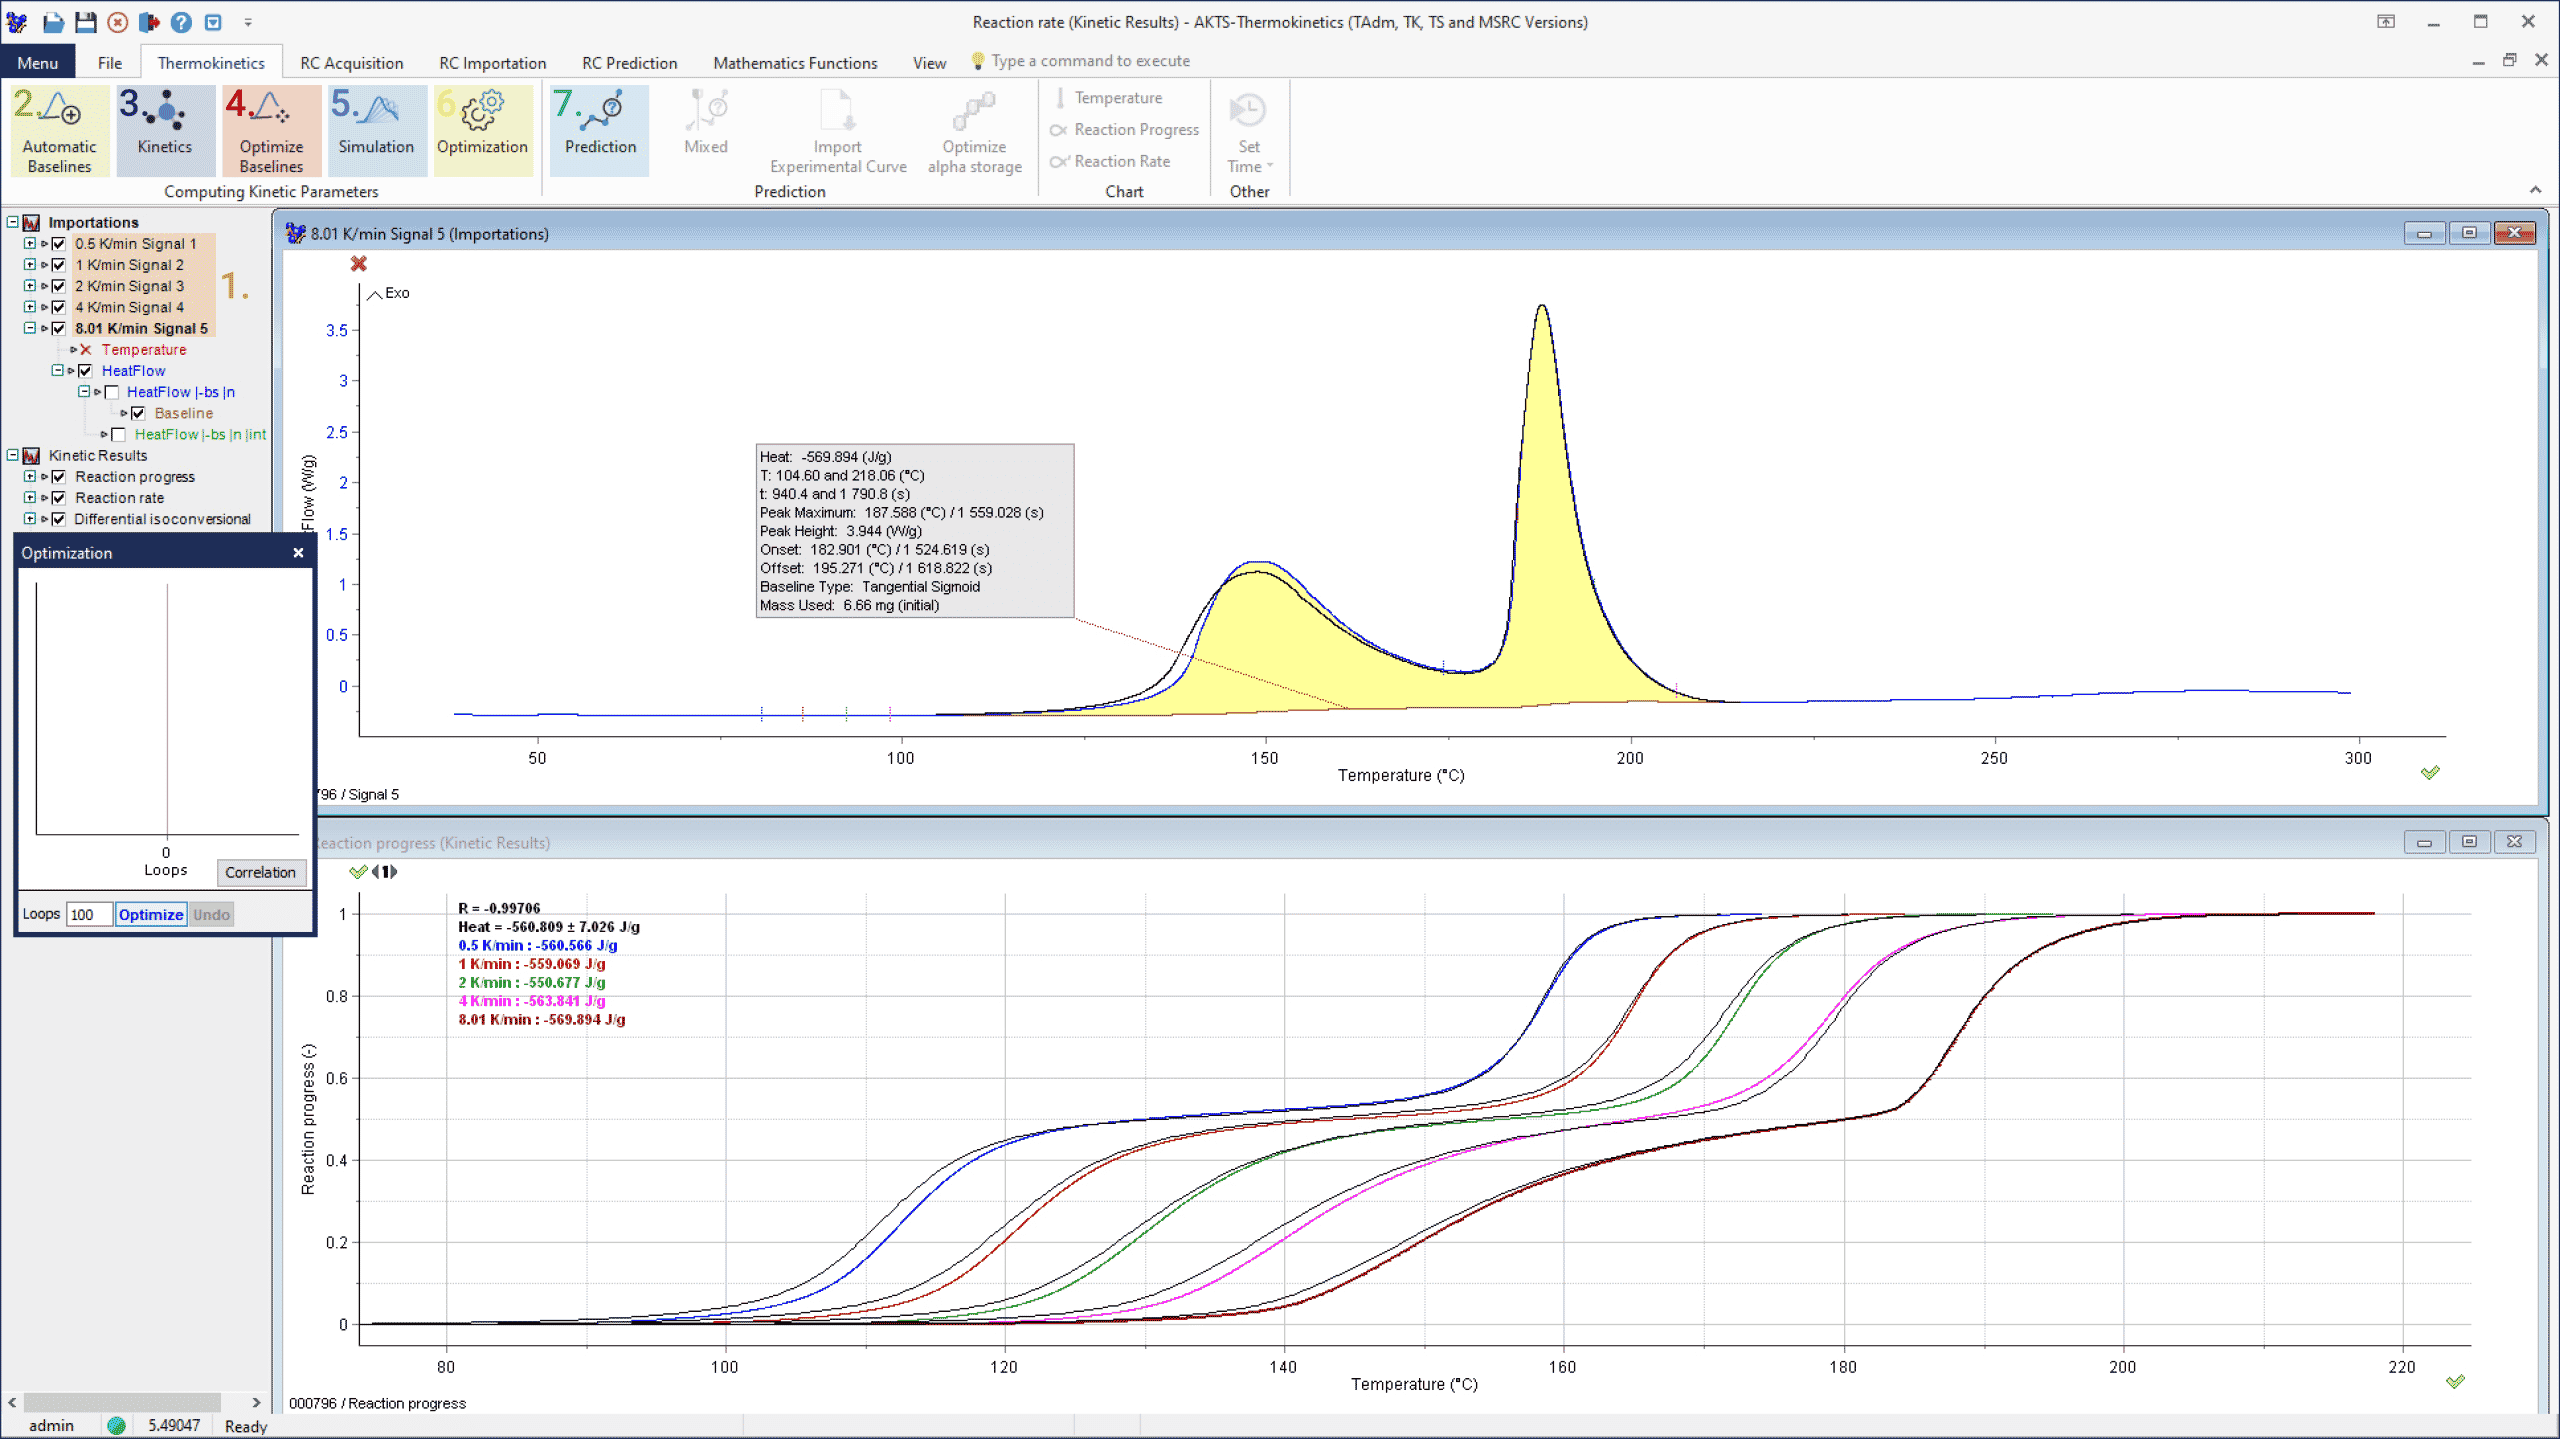Image resolution: width=2560 pixels, height=1439 pixels.
Task: Click the Loops number input field
Action: point(88,914)
